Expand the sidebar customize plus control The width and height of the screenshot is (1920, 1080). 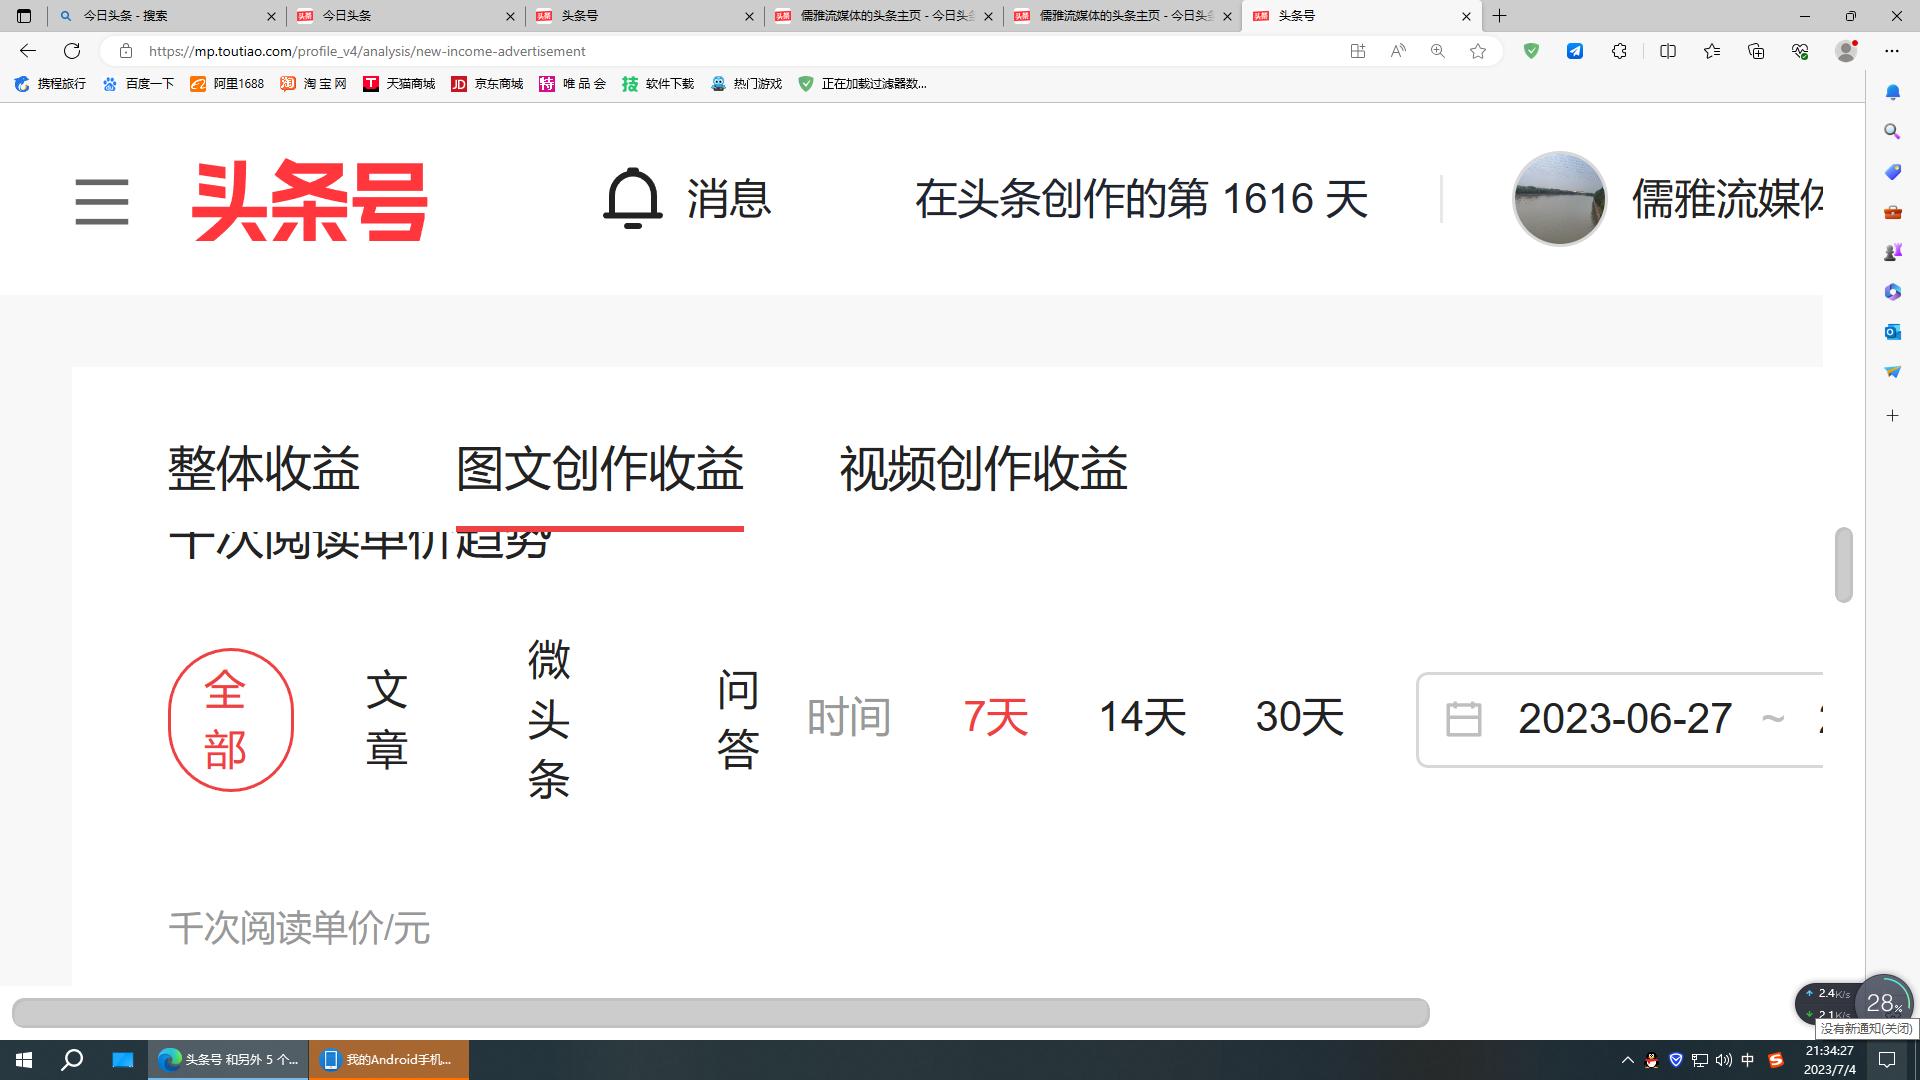click(x=1892, y=415)
